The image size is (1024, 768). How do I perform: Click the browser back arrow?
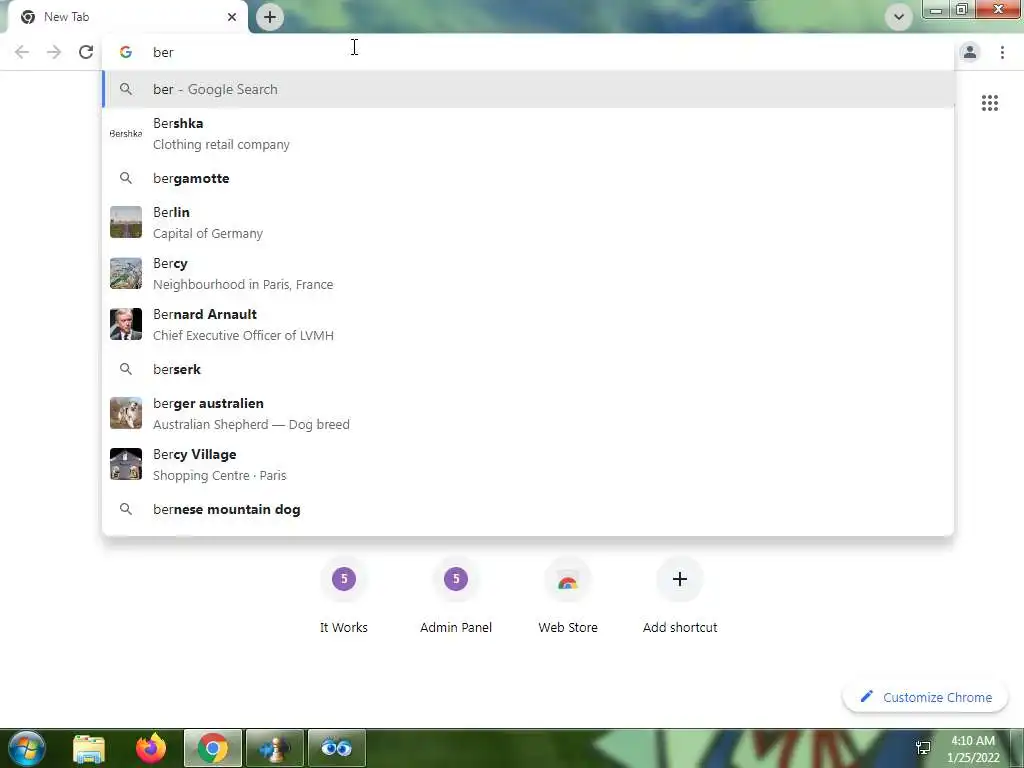22,52
